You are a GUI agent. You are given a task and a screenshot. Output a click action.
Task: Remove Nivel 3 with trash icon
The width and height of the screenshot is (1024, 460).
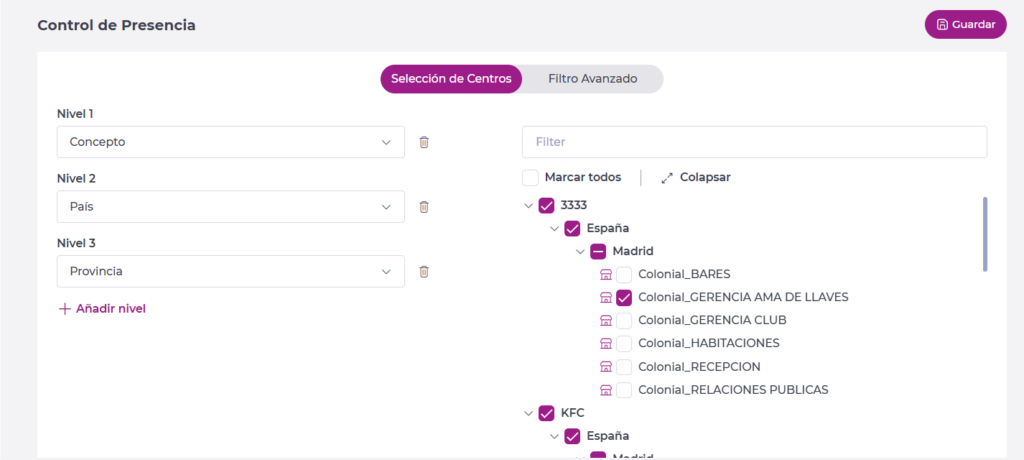pyautogui.click(x=424, y=271)
